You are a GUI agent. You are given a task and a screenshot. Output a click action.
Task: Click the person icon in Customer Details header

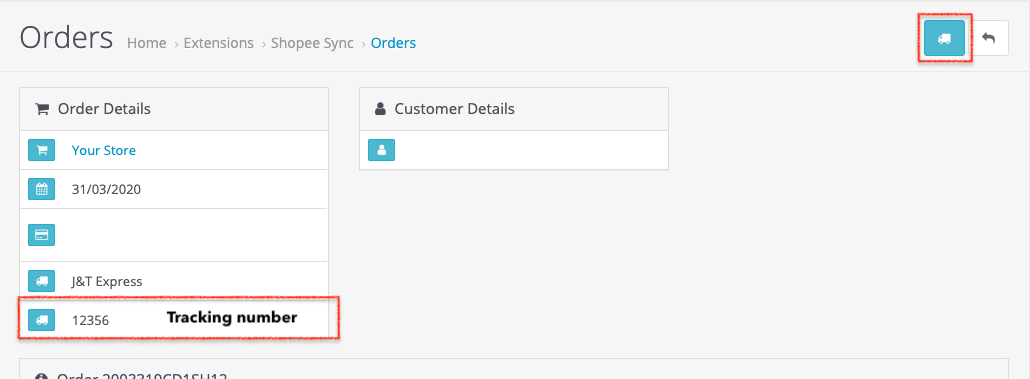click(x=380, y=109)
